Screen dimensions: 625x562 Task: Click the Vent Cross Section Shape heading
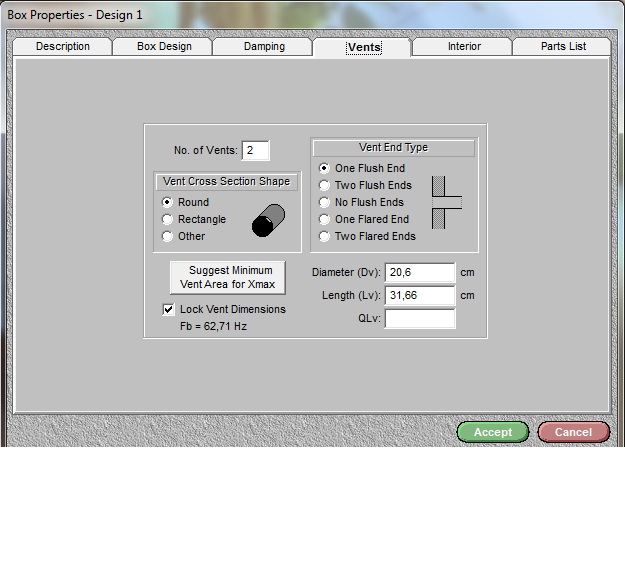click(x=226, y=182)
